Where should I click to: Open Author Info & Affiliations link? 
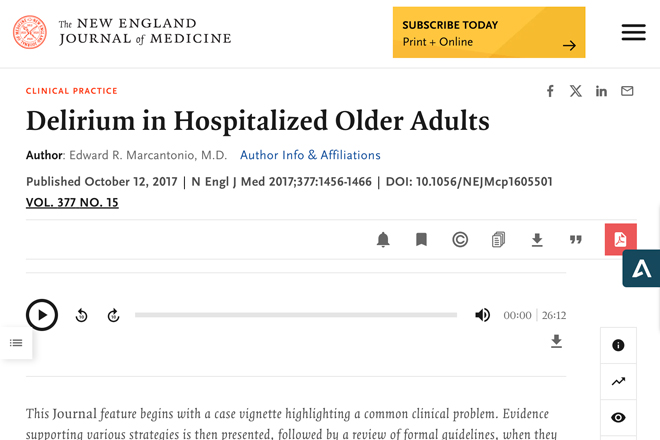click(x=310, y=155)
